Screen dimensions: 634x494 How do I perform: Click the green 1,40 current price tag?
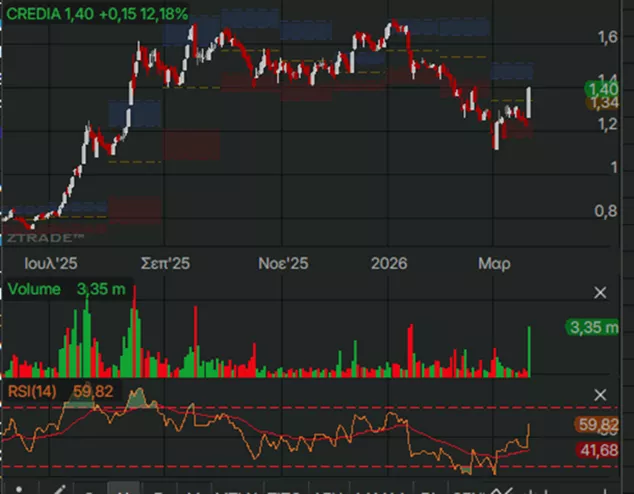pyautogui.click(x=604, y=89)
